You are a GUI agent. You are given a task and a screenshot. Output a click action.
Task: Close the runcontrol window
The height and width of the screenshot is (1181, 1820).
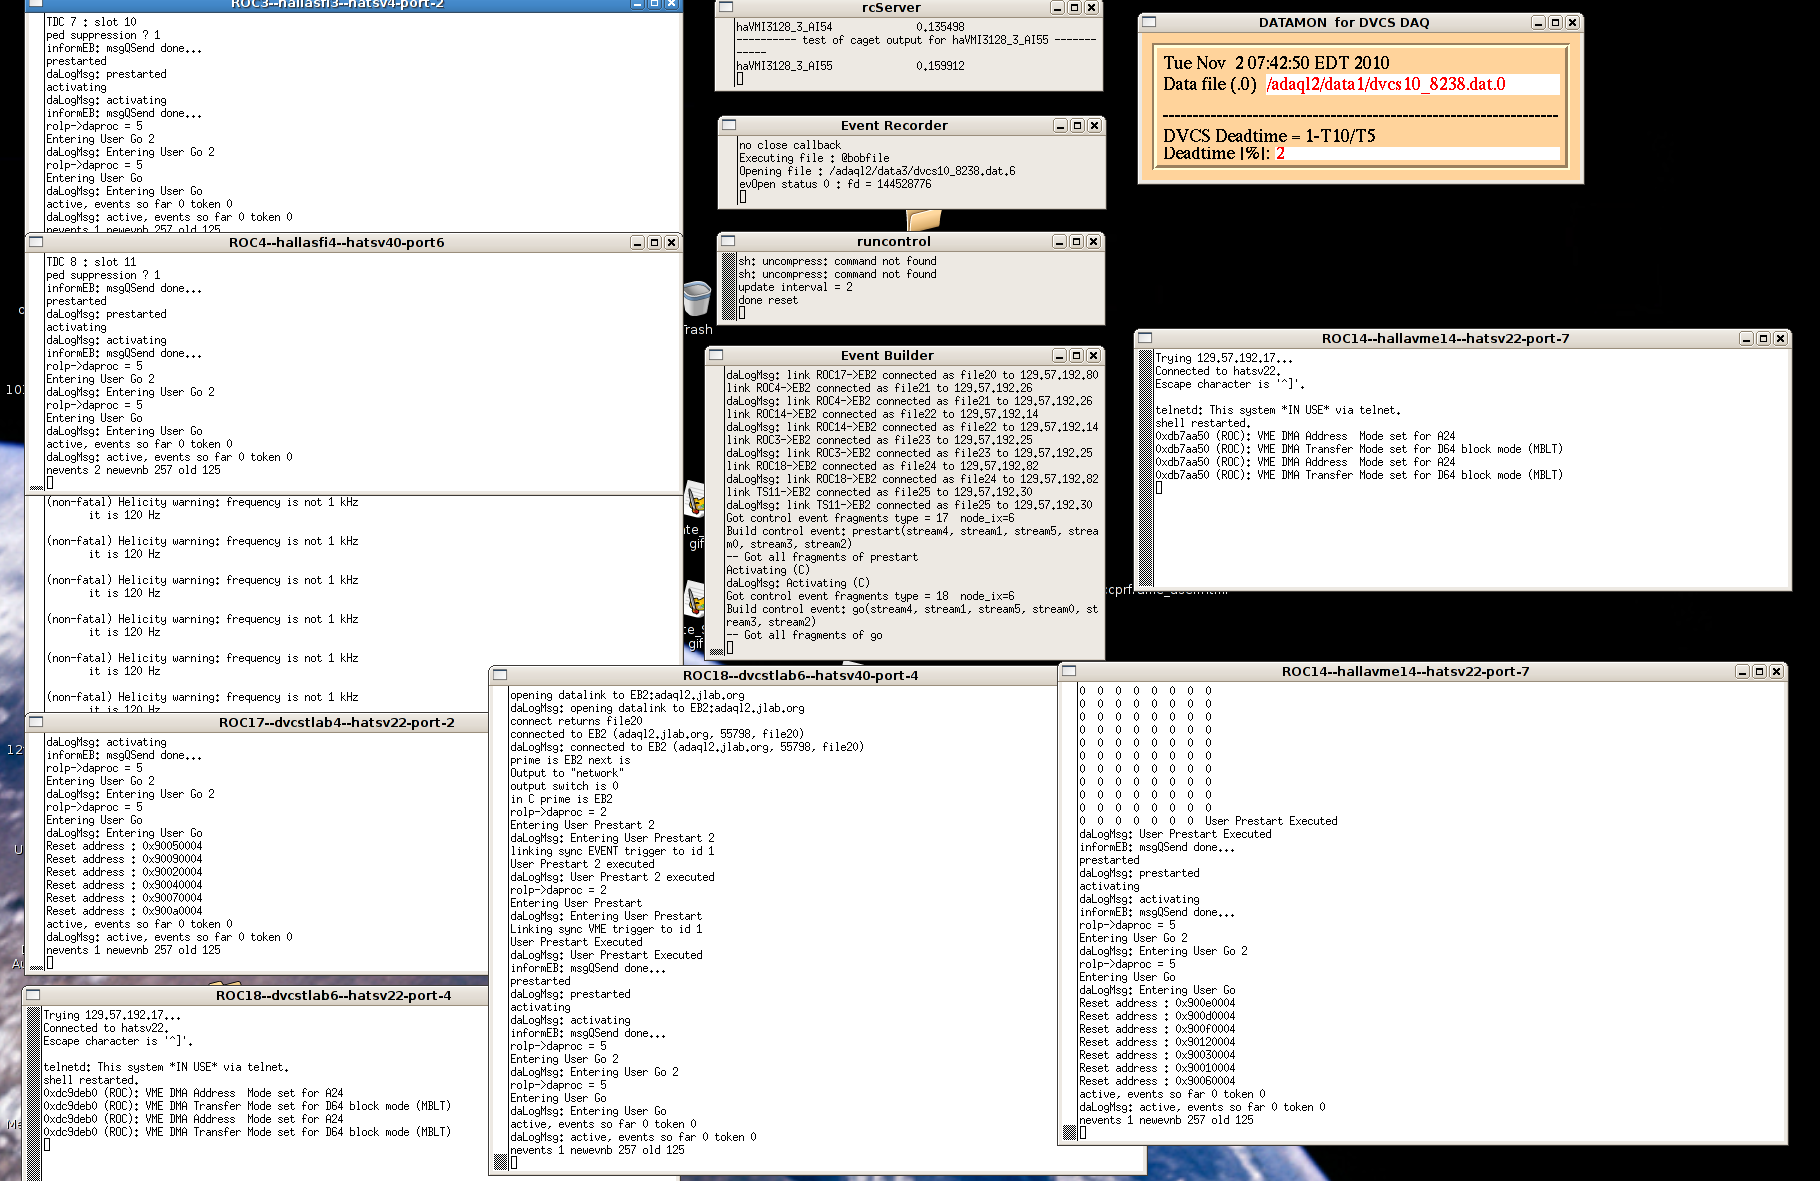[1093, 241]
